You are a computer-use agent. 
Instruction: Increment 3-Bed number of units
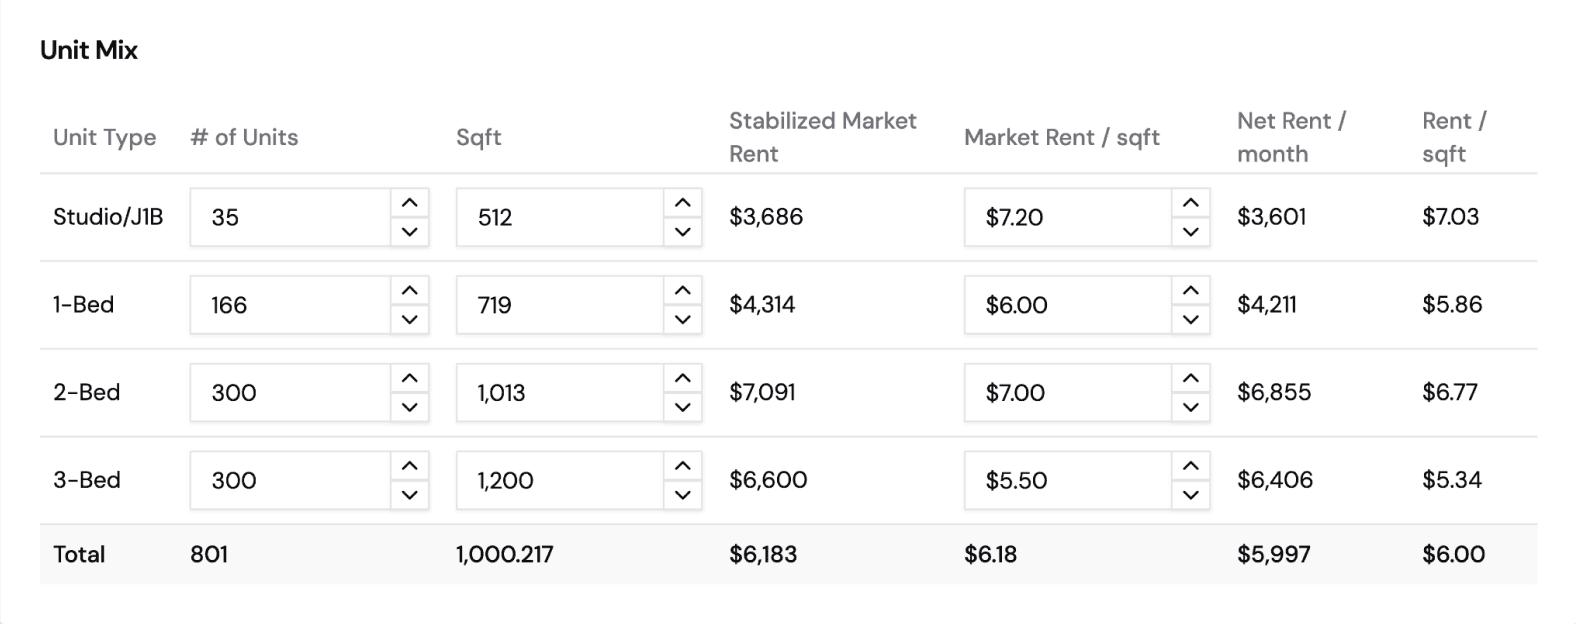click(409, 466)
